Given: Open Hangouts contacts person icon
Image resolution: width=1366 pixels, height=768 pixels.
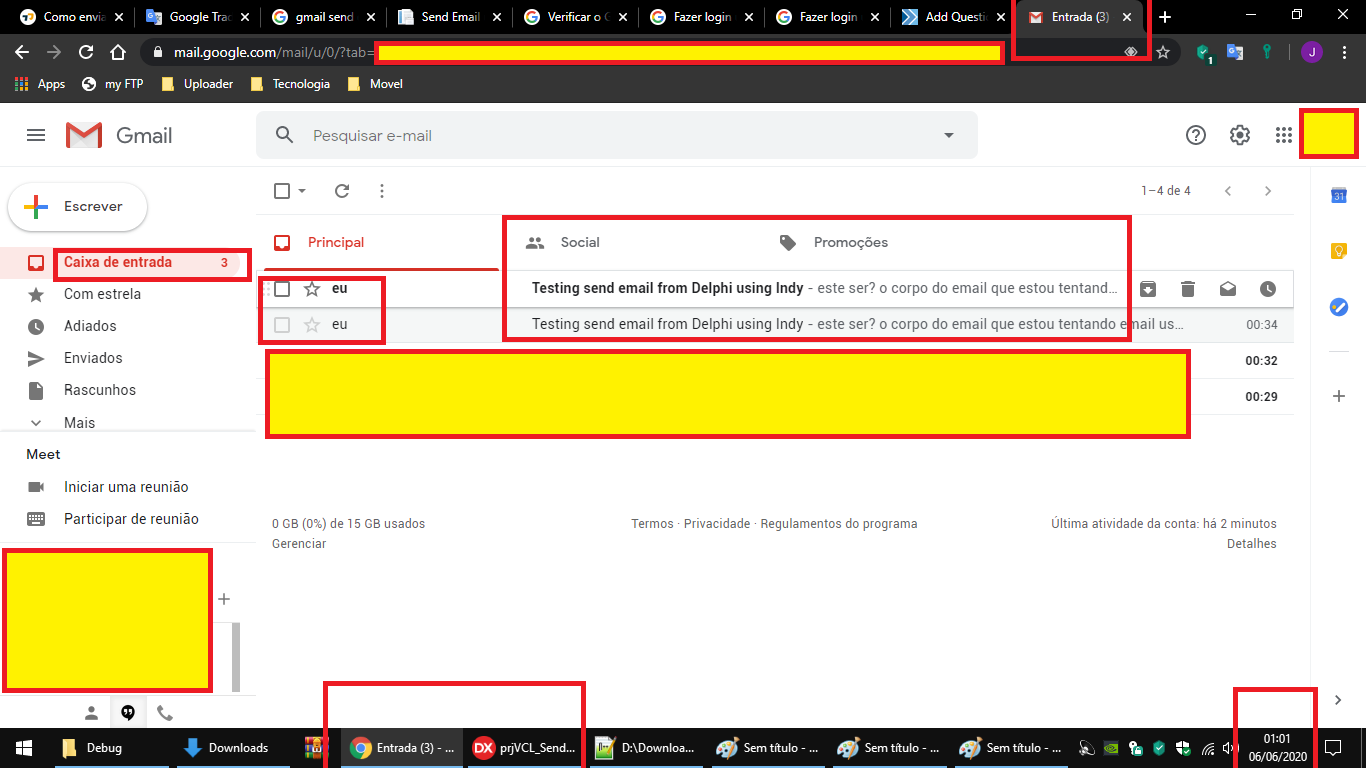Looking at the screenshot, I should 91,713.
